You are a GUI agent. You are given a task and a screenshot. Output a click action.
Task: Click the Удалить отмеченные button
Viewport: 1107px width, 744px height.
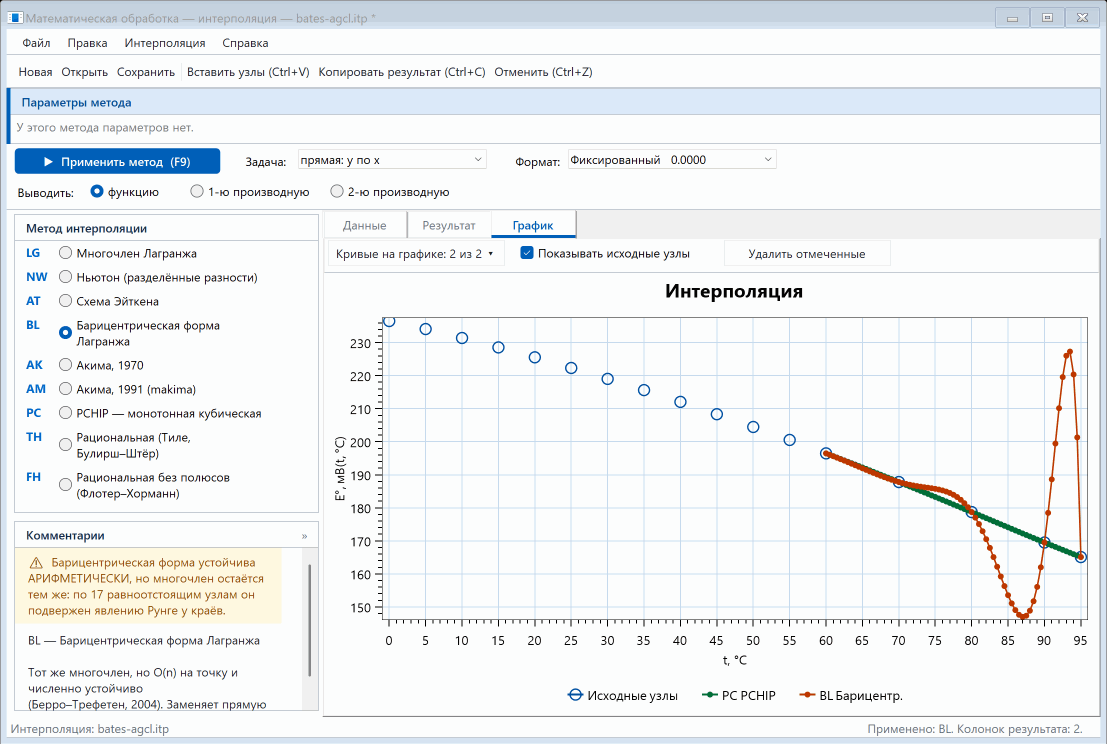[807, 254]
